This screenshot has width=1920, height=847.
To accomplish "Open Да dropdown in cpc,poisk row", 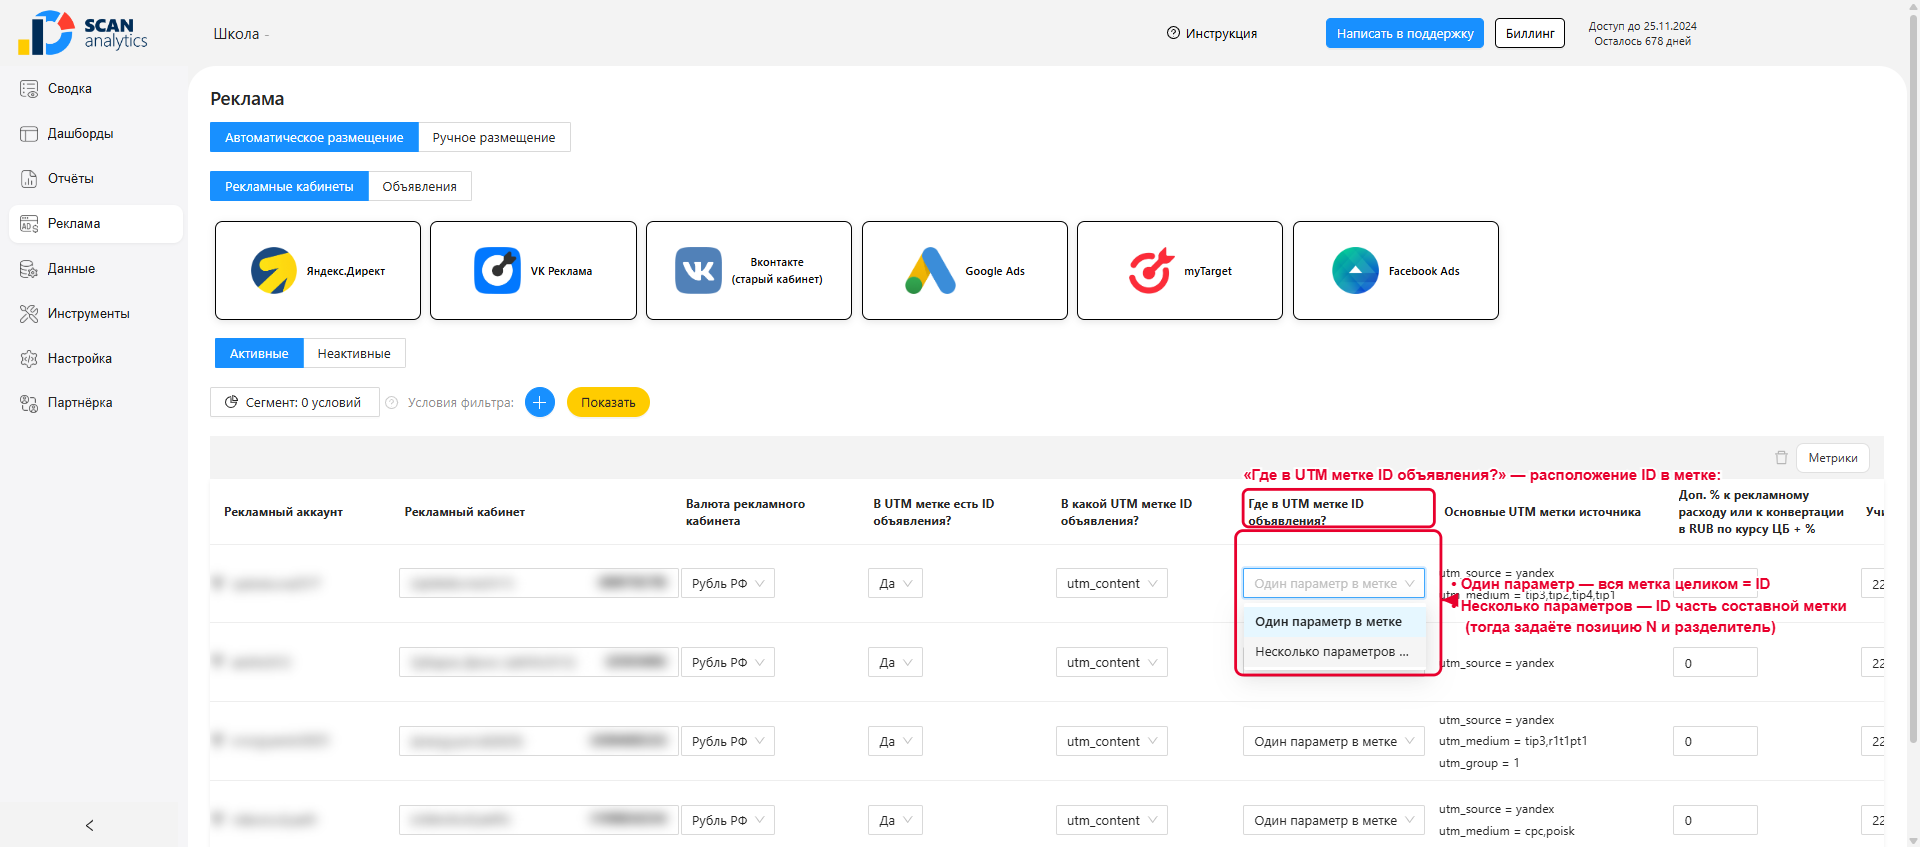I will click(x=895, y=820).
